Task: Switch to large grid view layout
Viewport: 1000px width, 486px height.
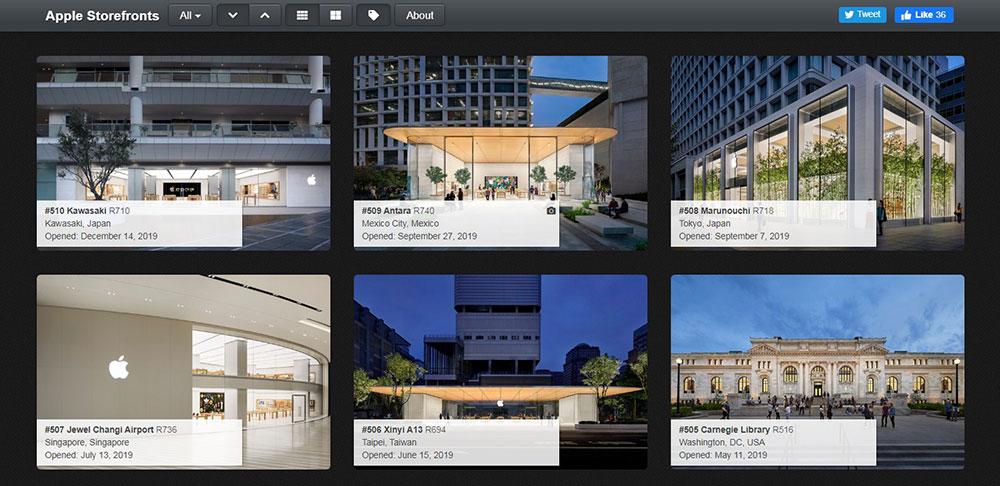Action: [335, 15]
